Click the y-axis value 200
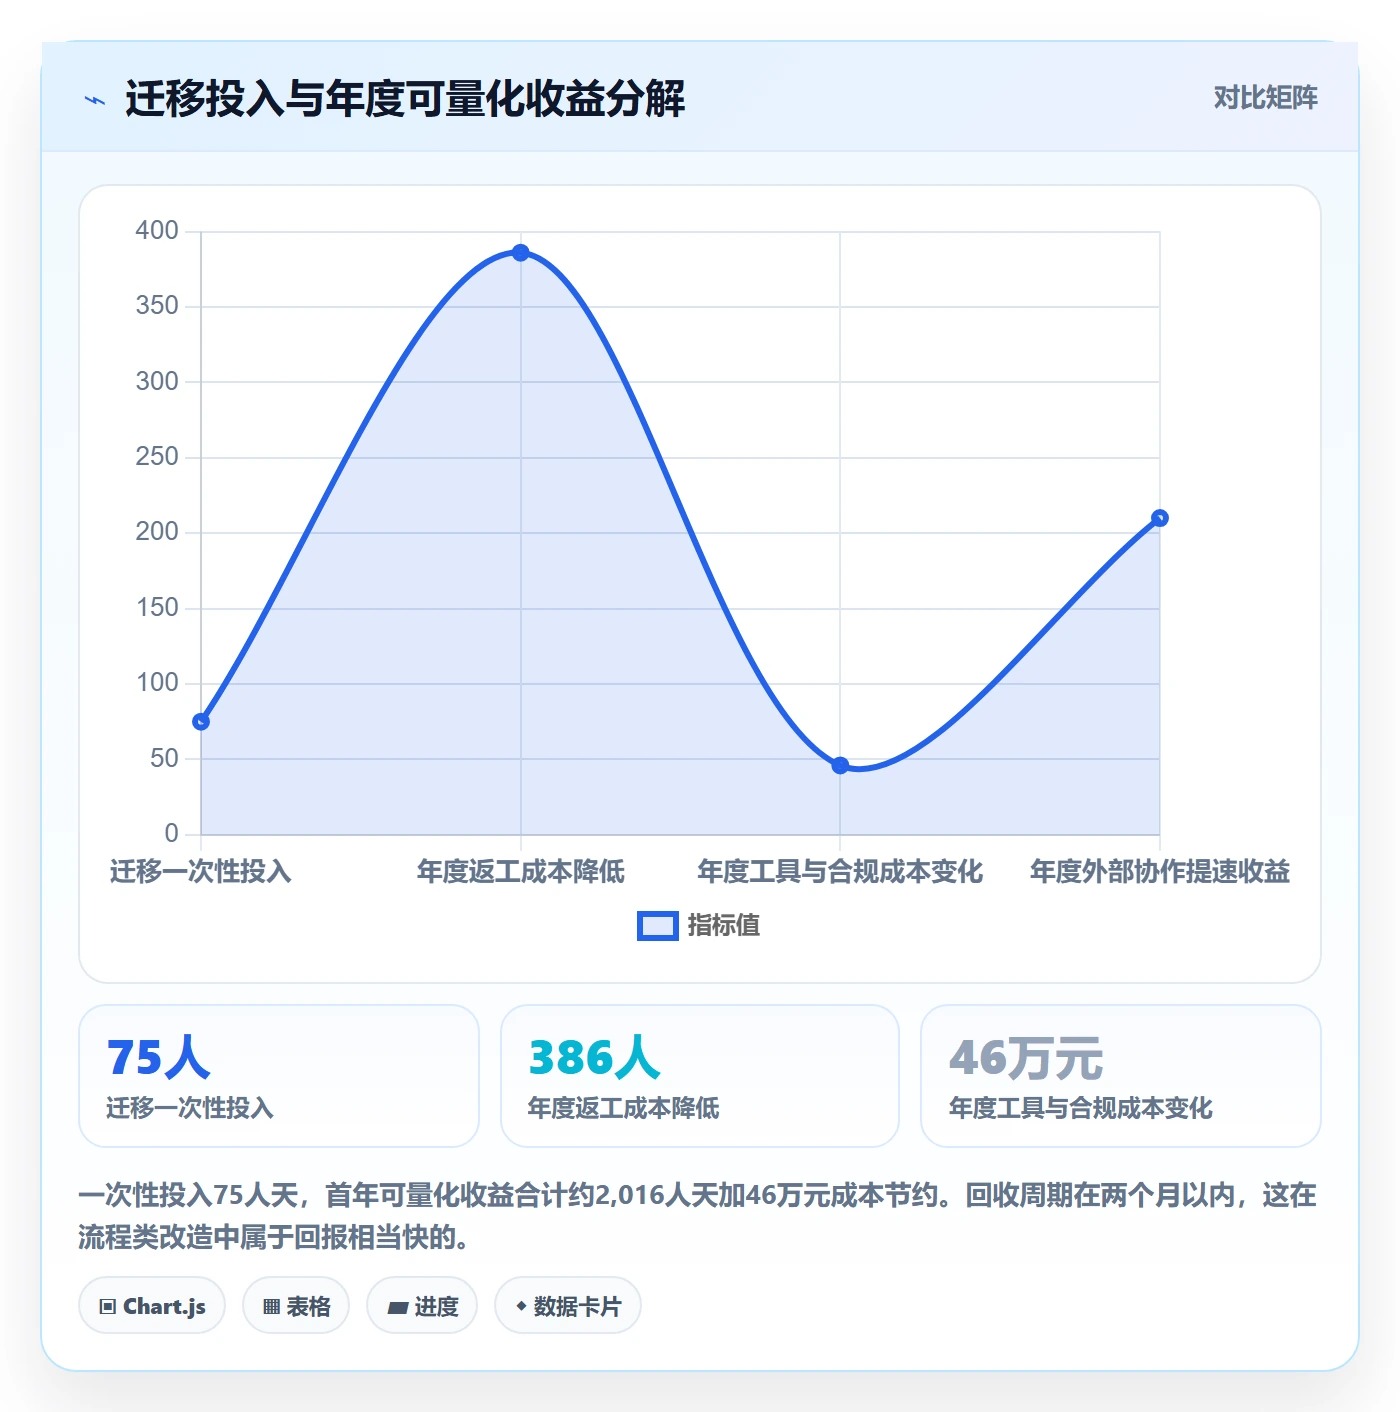1400x1412 pixels. point(157,532)
